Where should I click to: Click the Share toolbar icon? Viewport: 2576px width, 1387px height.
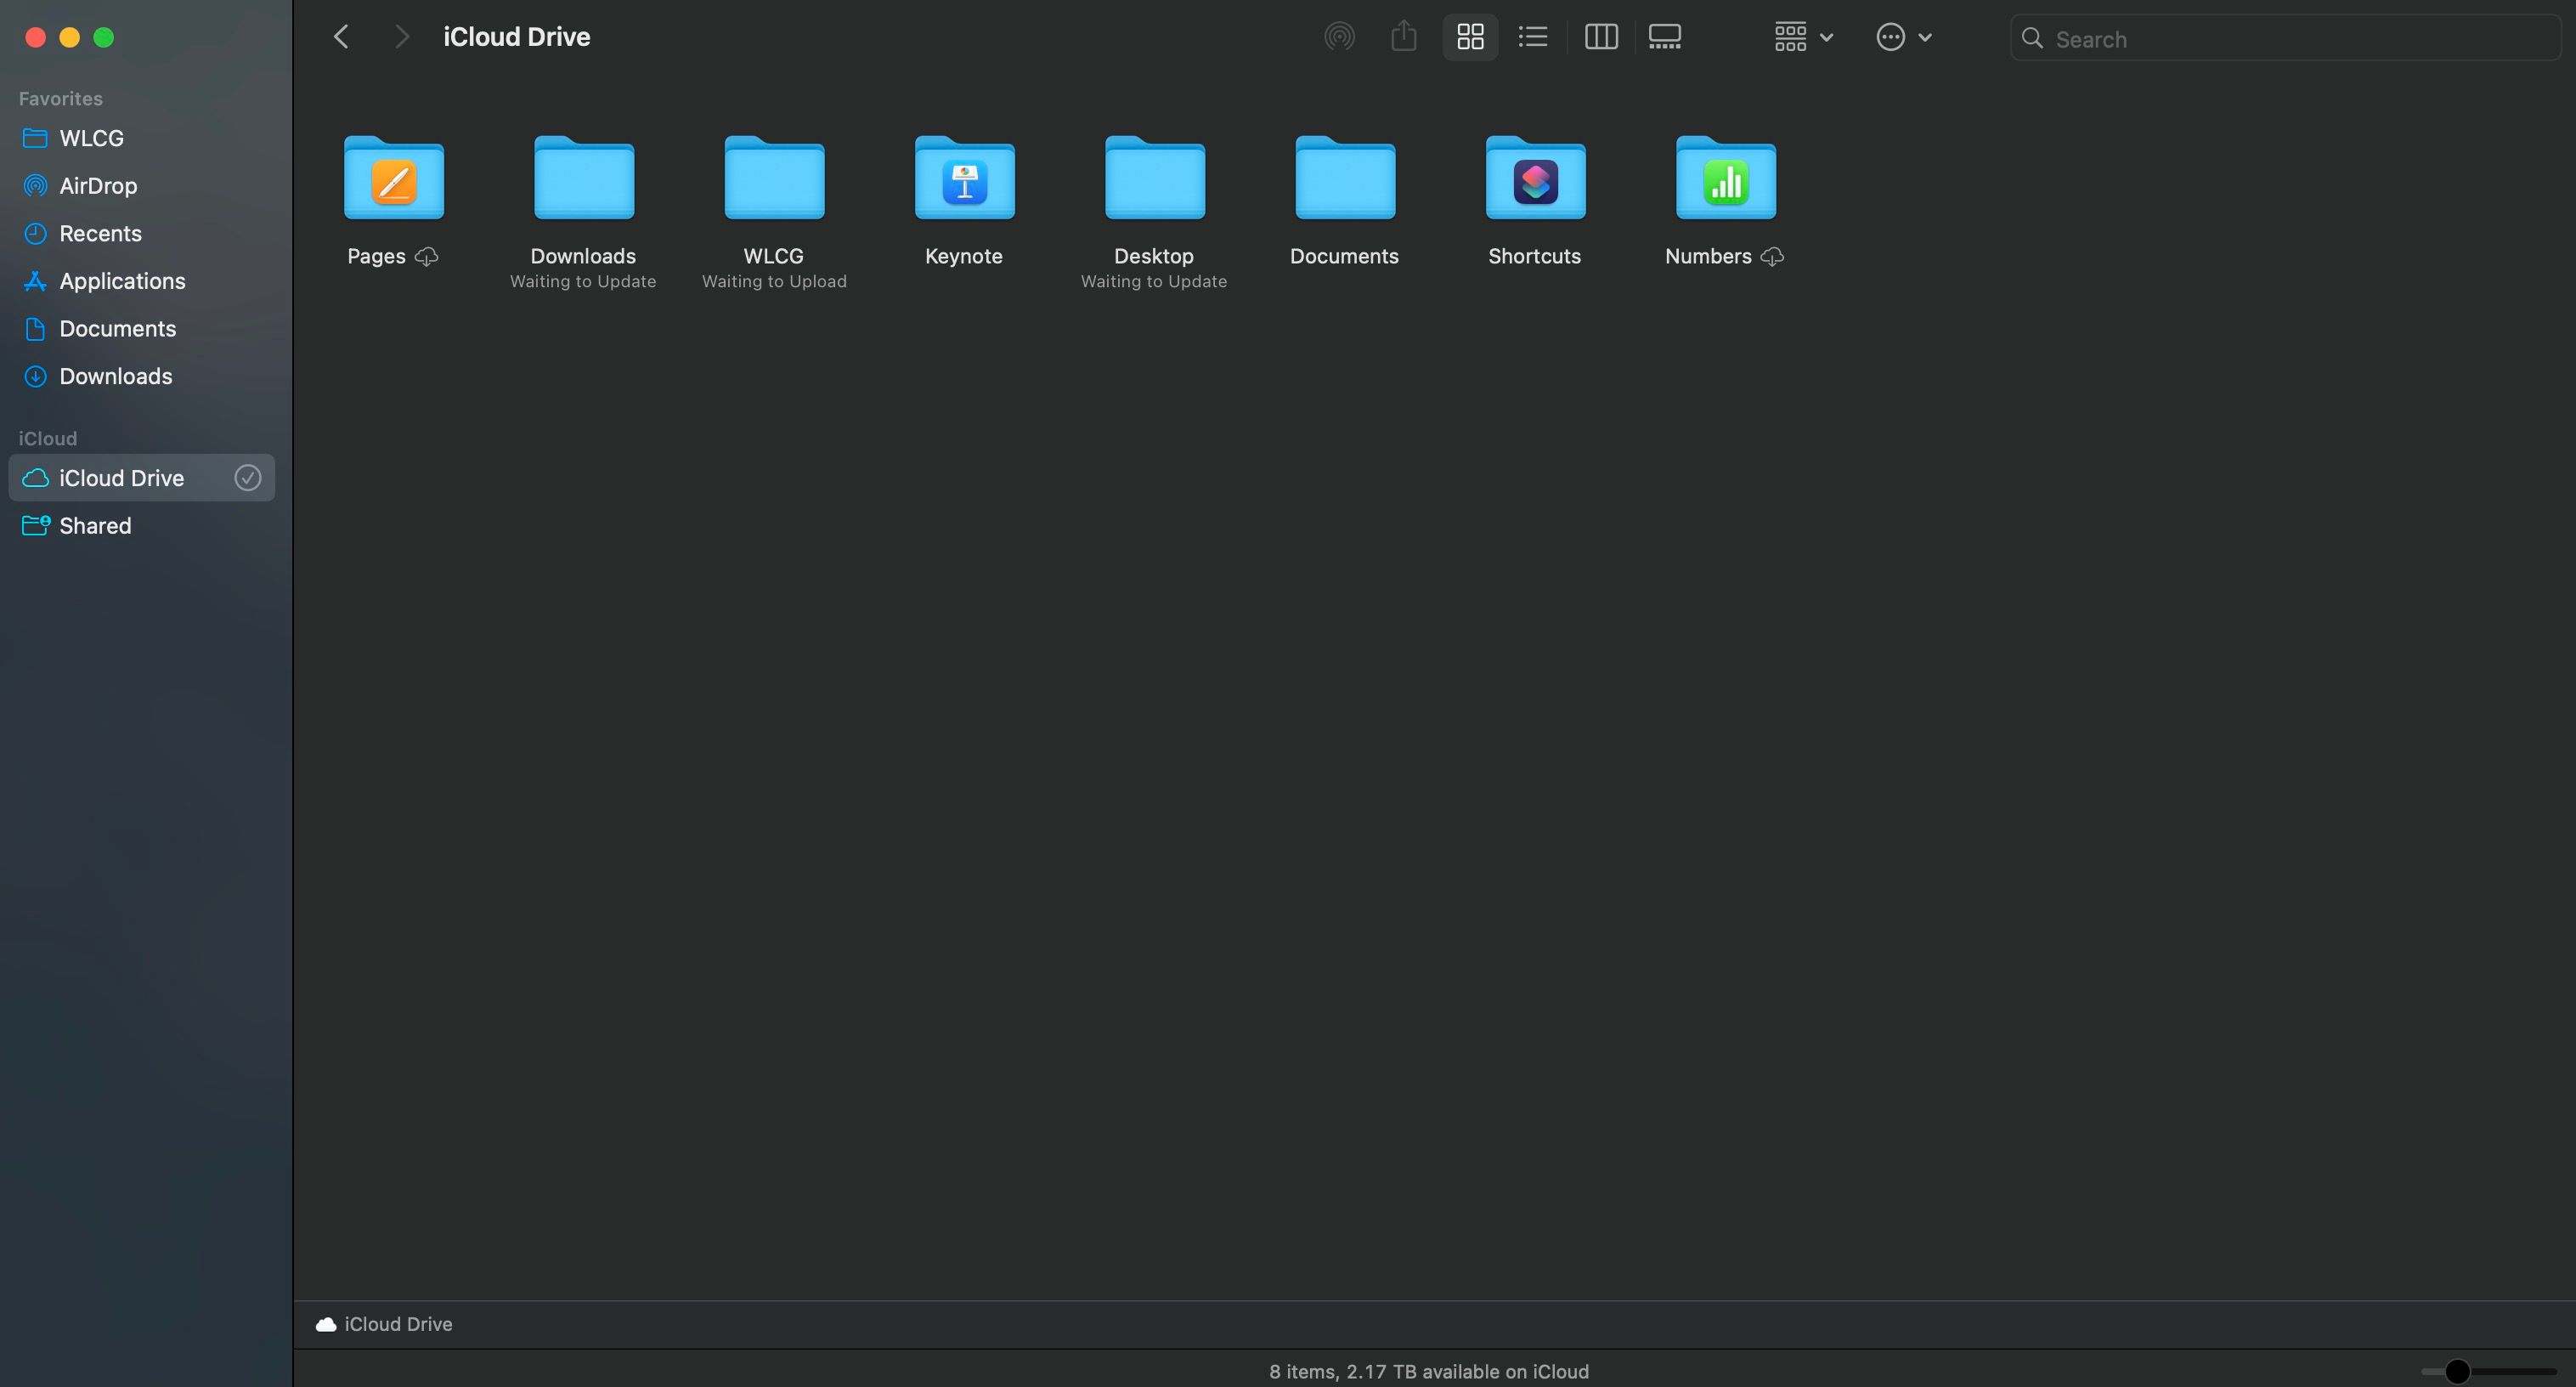[x=1404, y=37]
